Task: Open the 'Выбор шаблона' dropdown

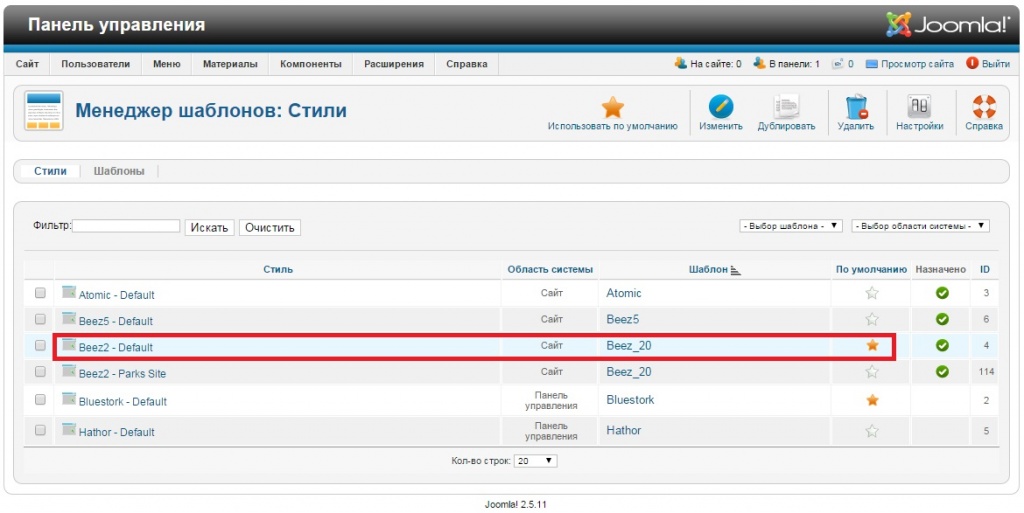Action: [x=791, y=226]
